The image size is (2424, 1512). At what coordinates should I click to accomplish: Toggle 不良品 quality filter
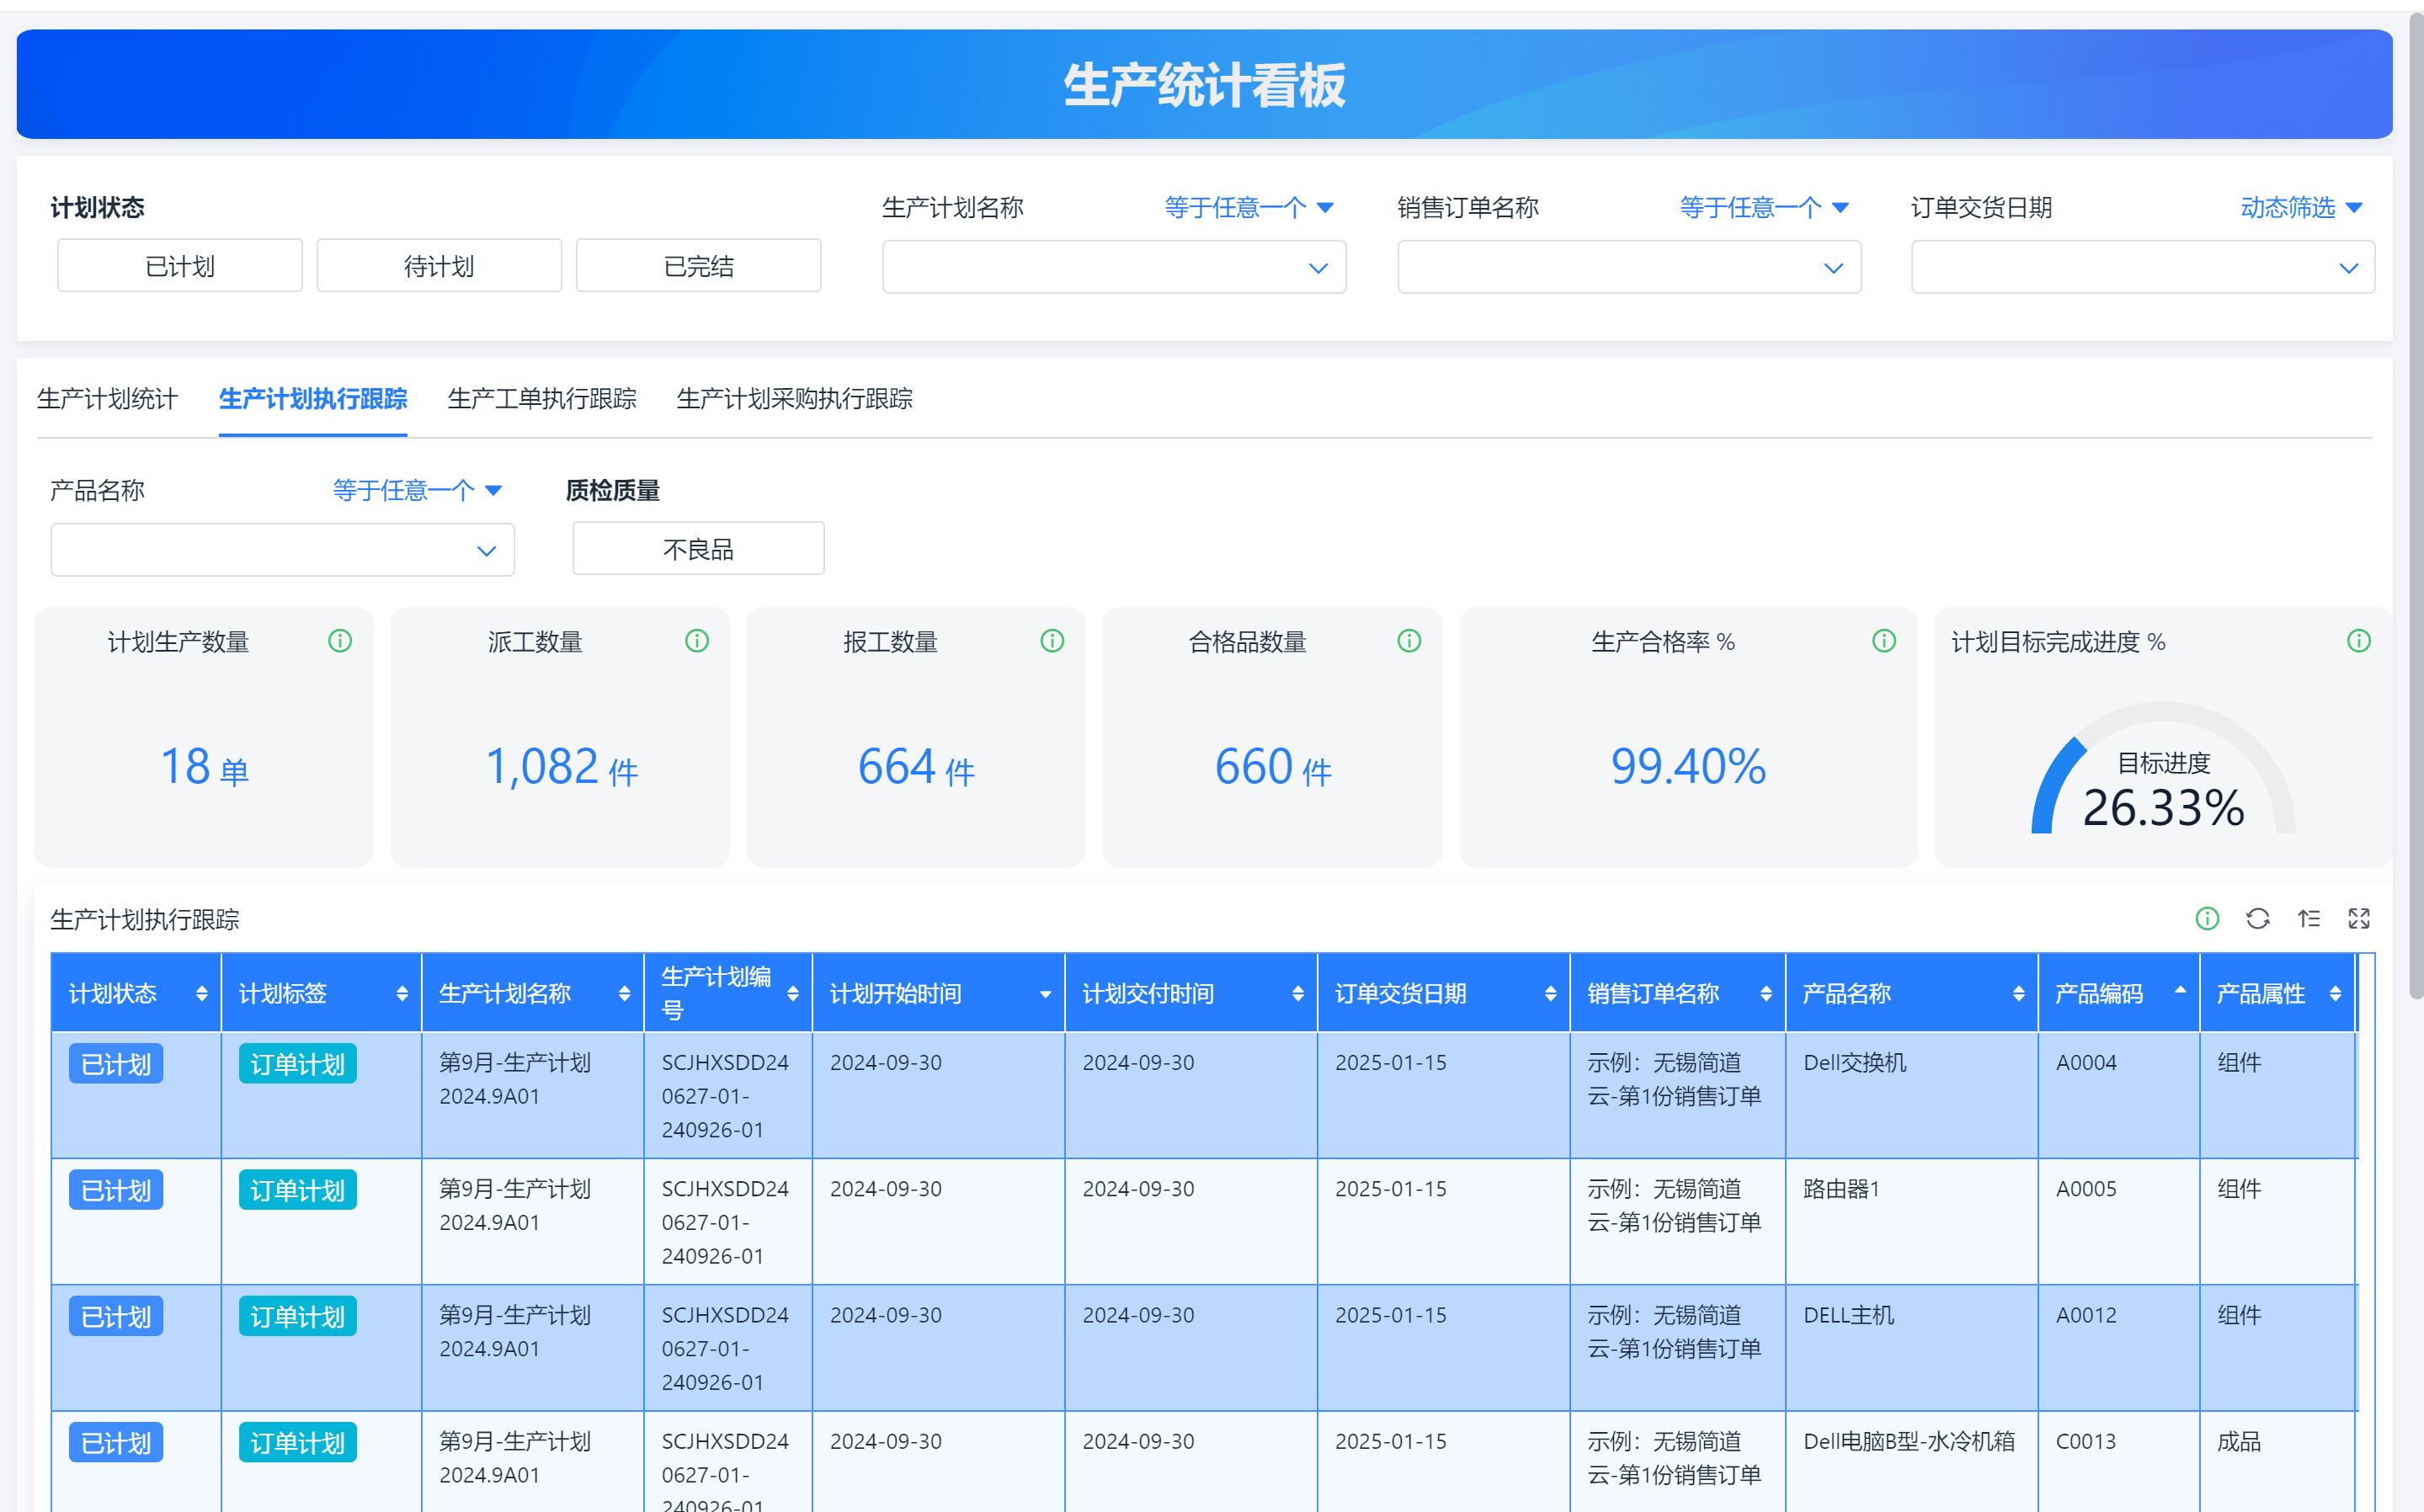(x=698, y=549)
